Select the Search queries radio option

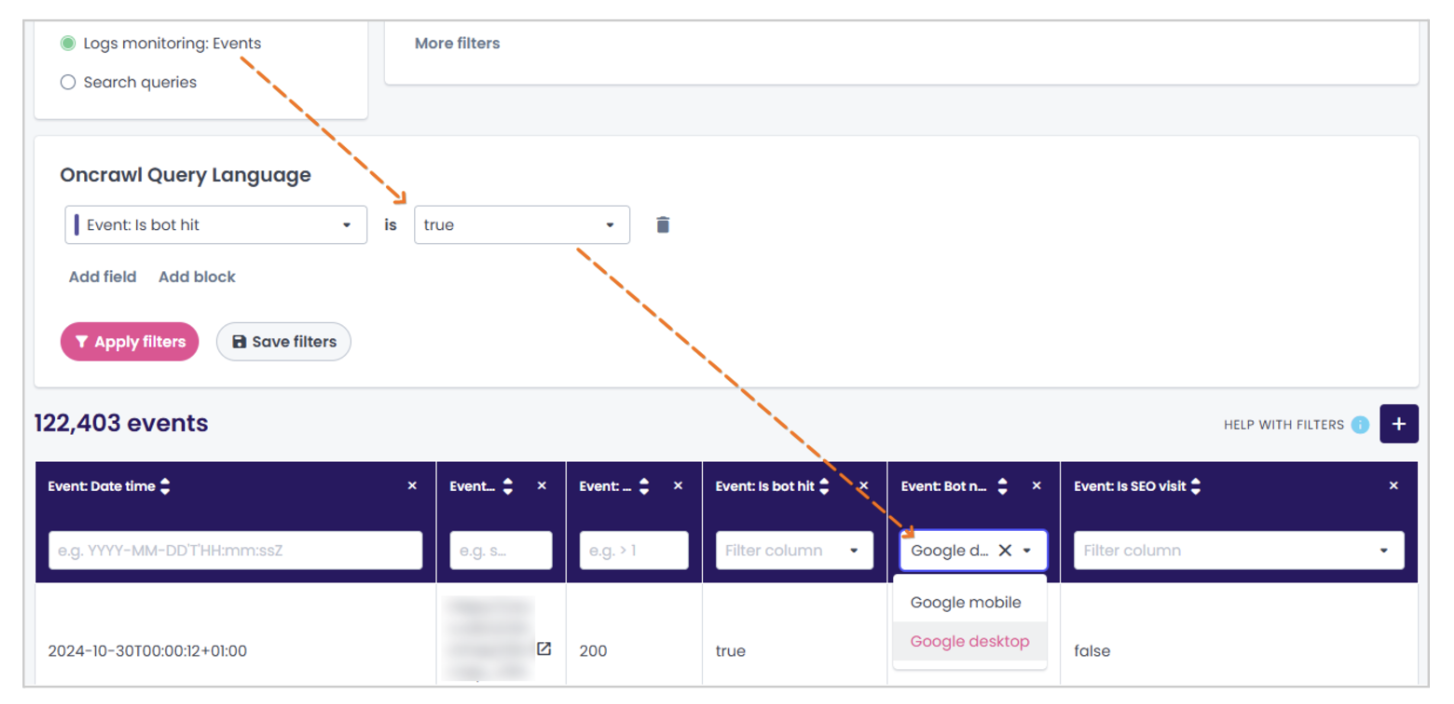[x=68, y=82]
